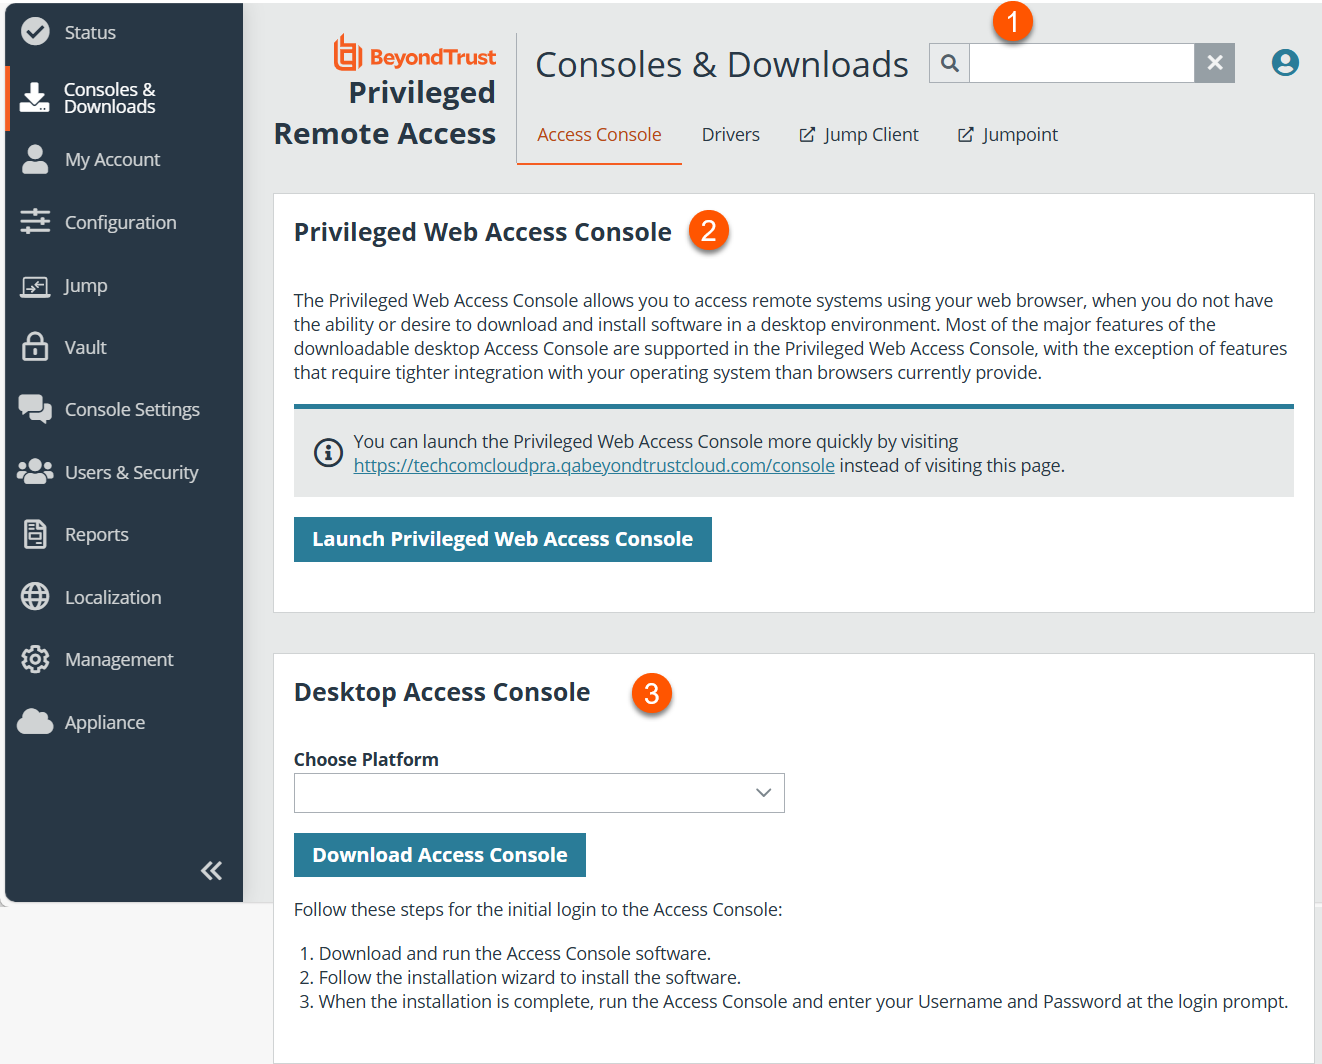Click the Status checkmark icon in sidebar
1322x1064 pixels.
[x=35, y=32]
